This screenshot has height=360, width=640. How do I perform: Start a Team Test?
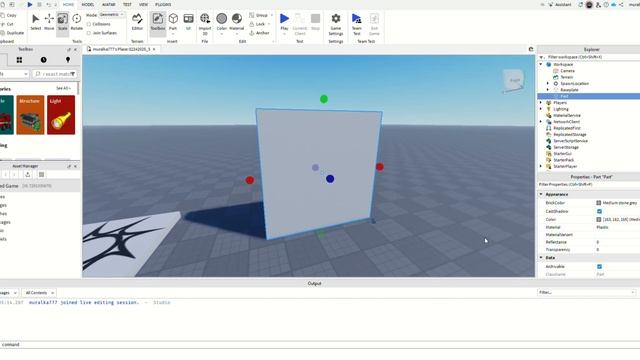[x=356, y=24]
